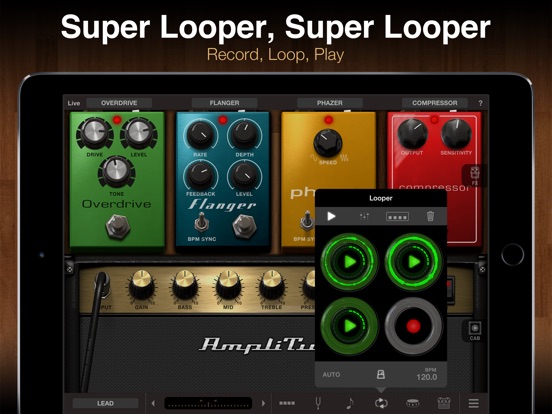
Task: Click the AUTO button in Looper
Action: [x=331, y=375]
